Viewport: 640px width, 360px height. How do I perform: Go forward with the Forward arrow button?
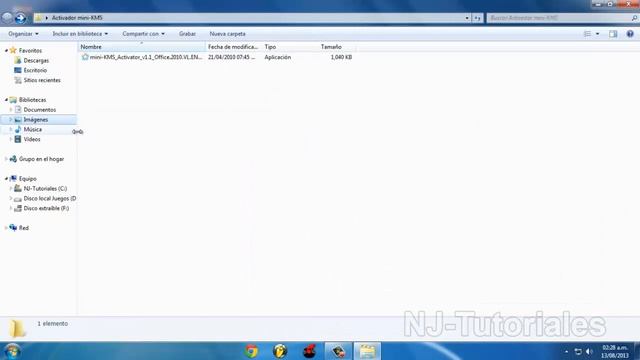(20, 18)
